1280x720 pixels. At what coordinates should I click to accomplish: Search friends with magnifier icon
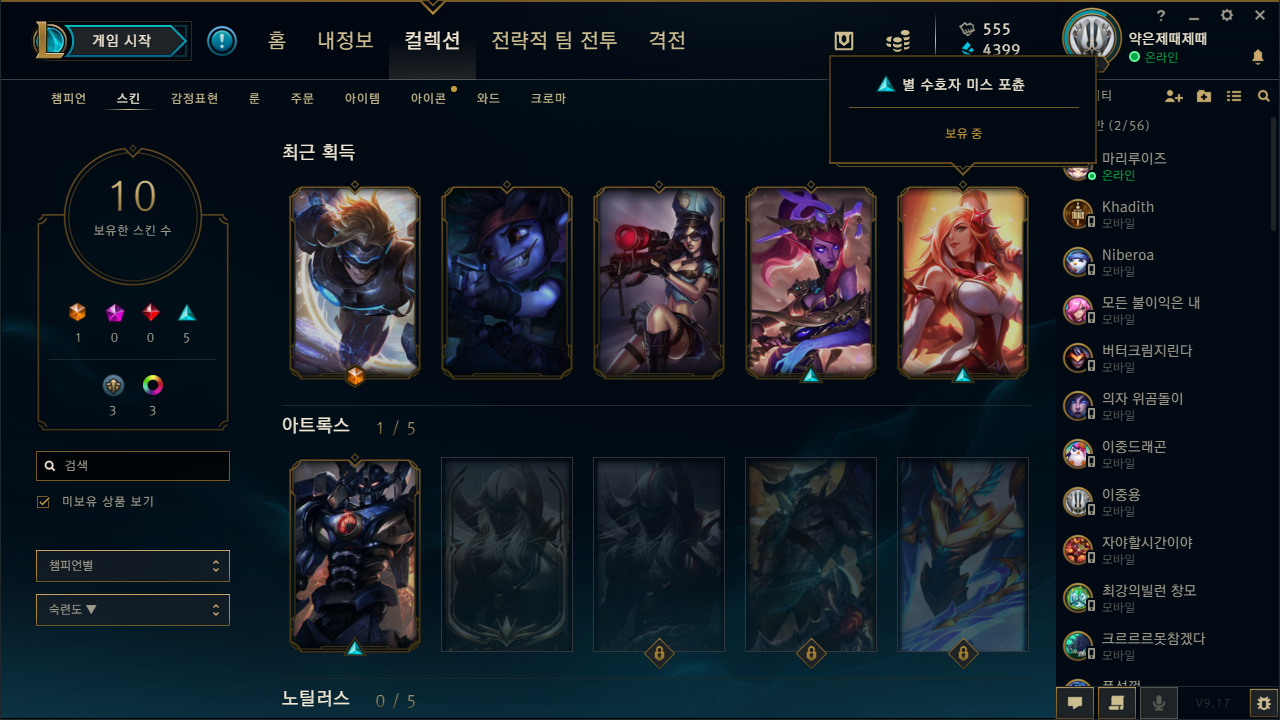click(x=1264, y=96)
